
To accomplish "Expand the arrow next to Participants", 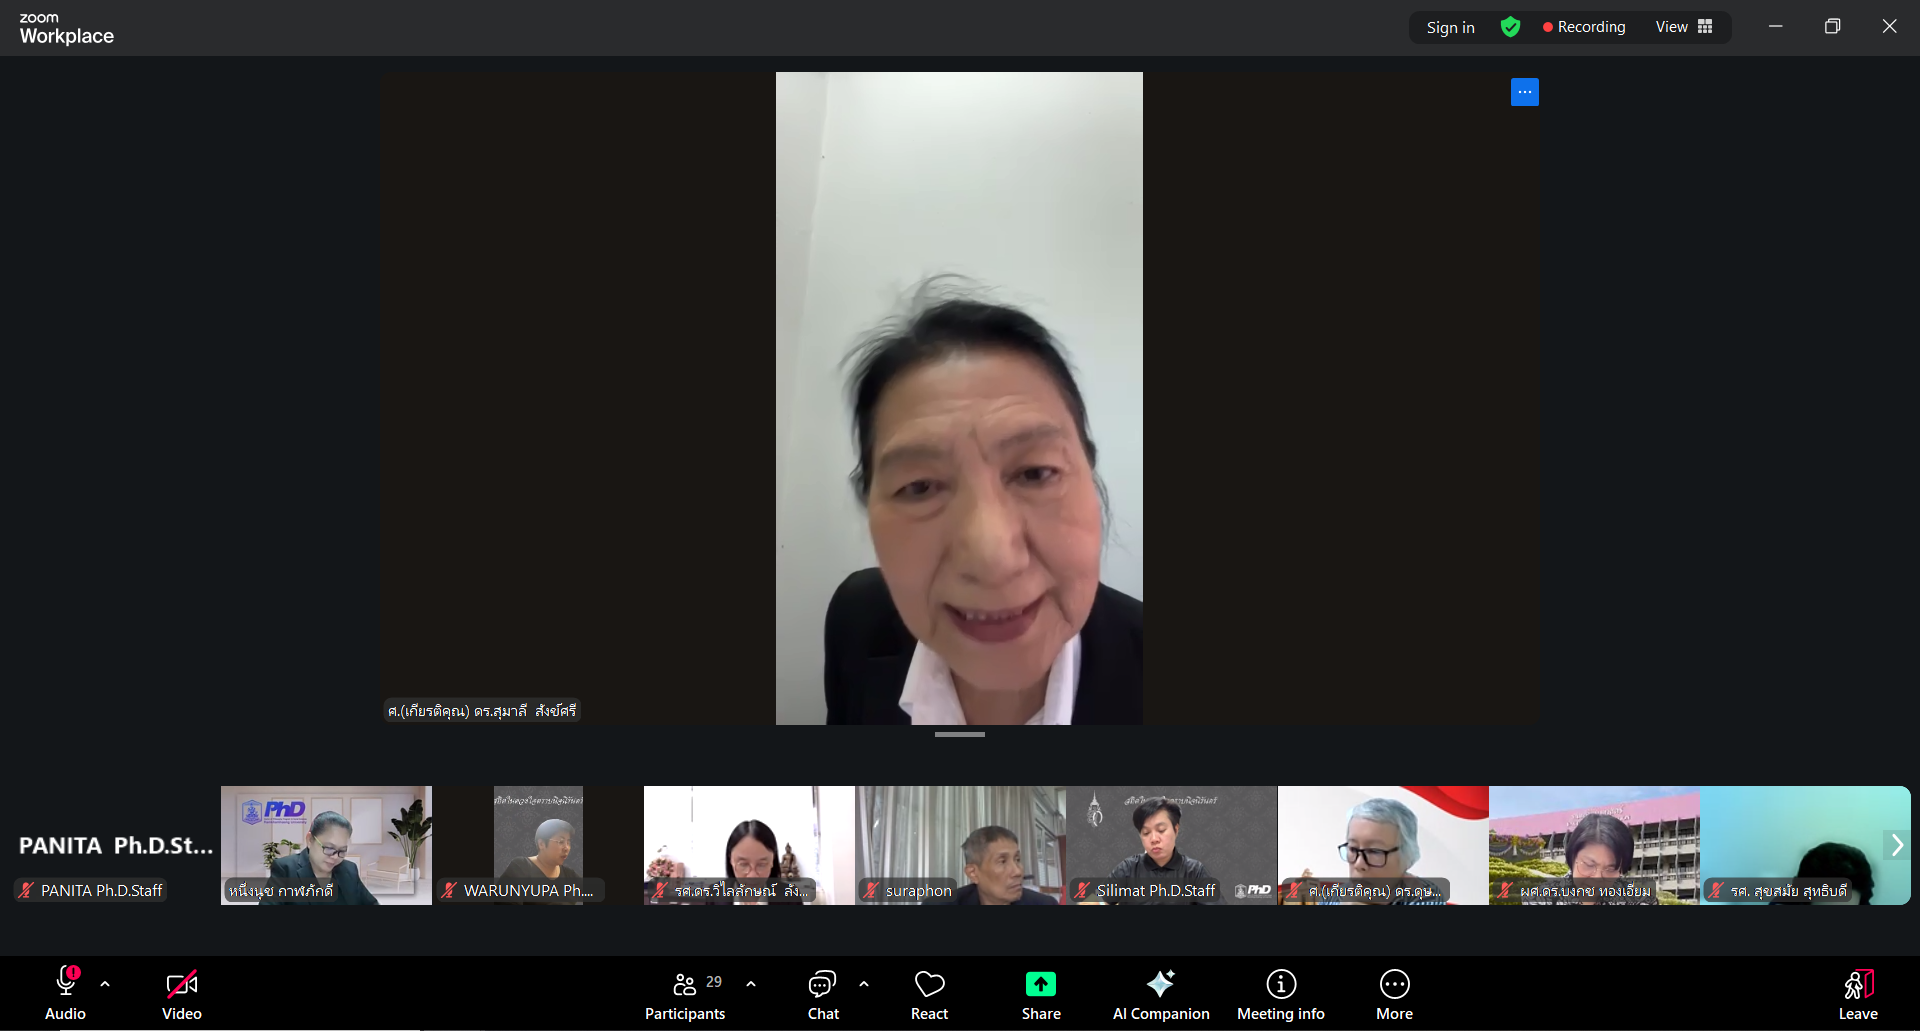I will [x=751, y=984].
